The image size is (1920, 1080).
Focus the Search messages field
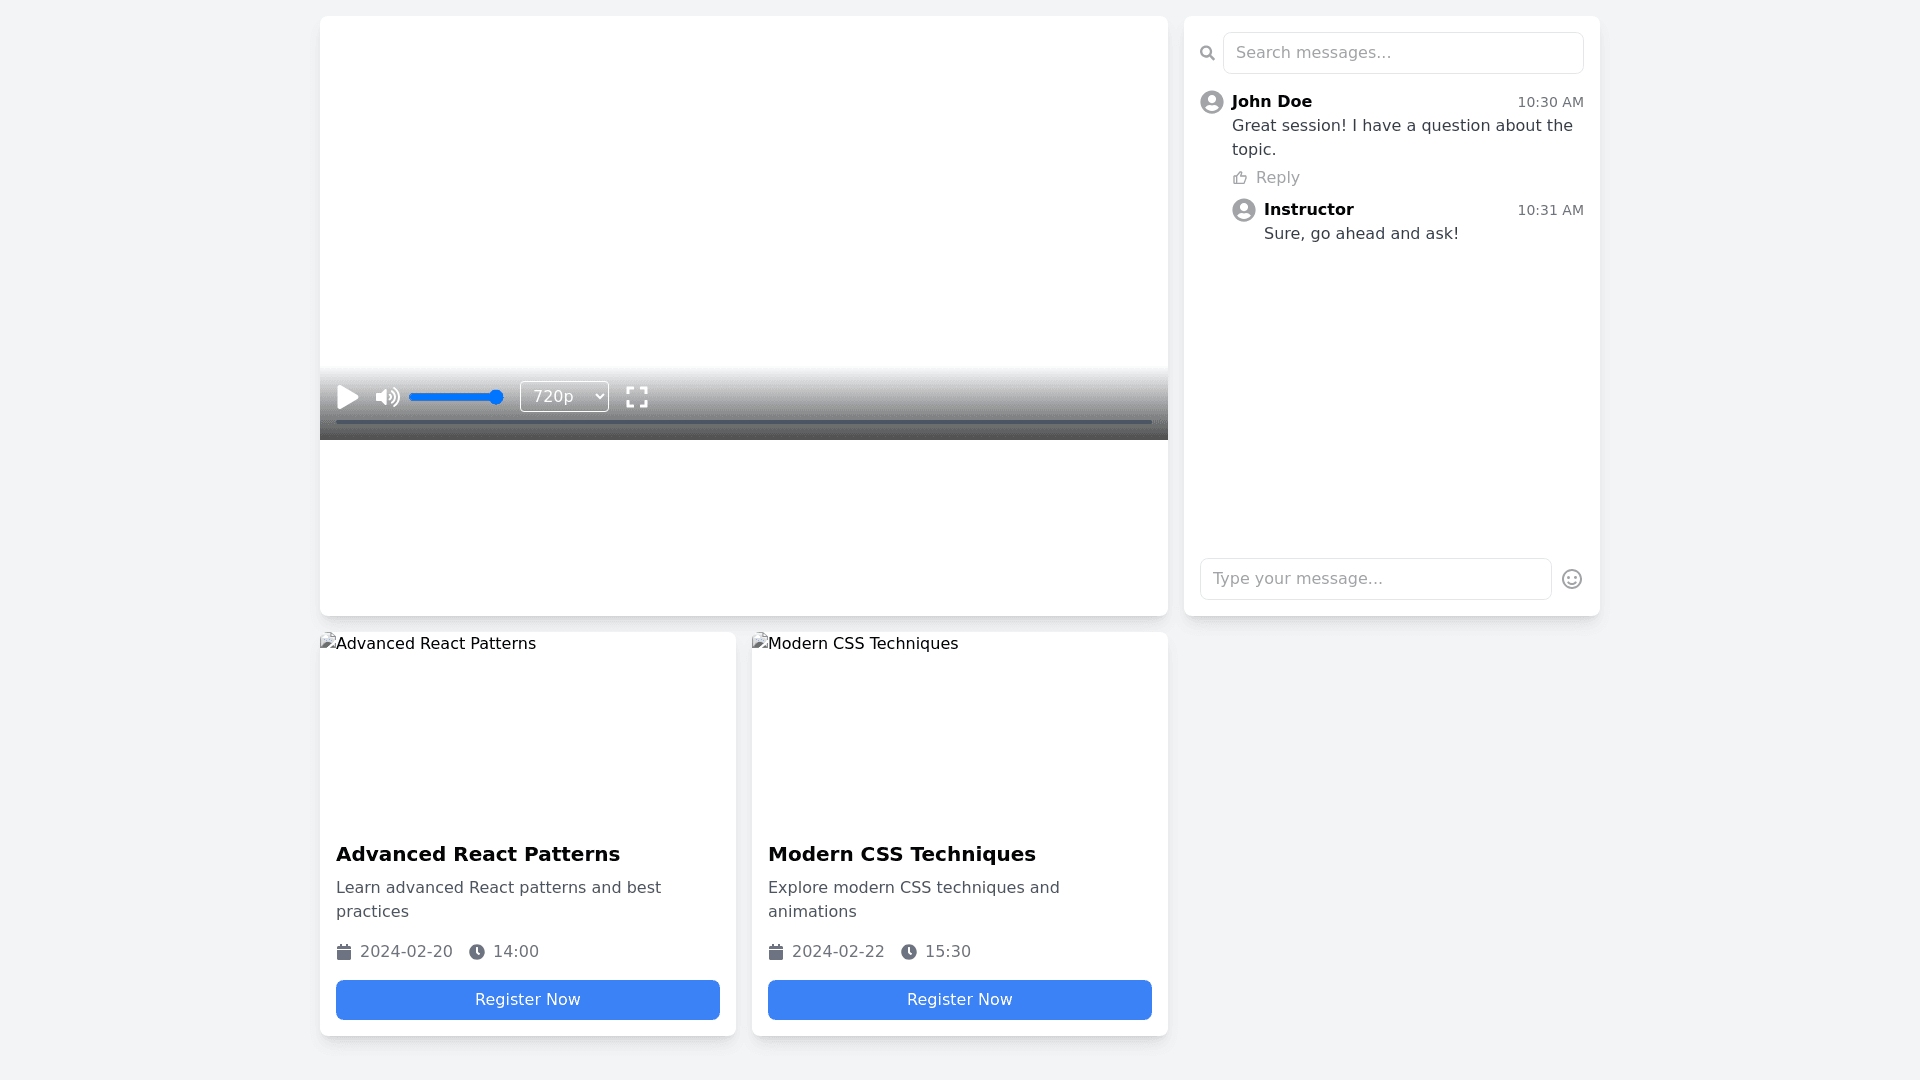(x=1403, y=53)
